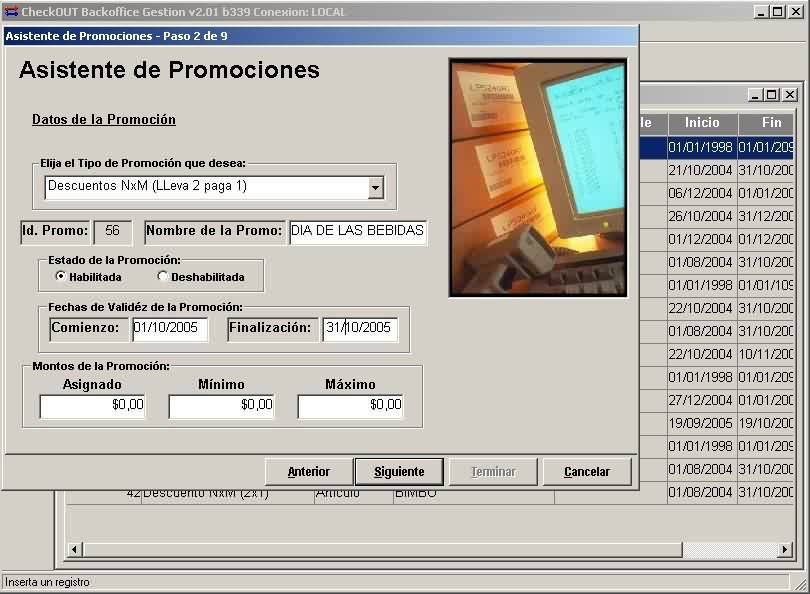The width and height of the screenshot is (810, 594).
Task: Close the promotions list child window
Action: (790, 95)
